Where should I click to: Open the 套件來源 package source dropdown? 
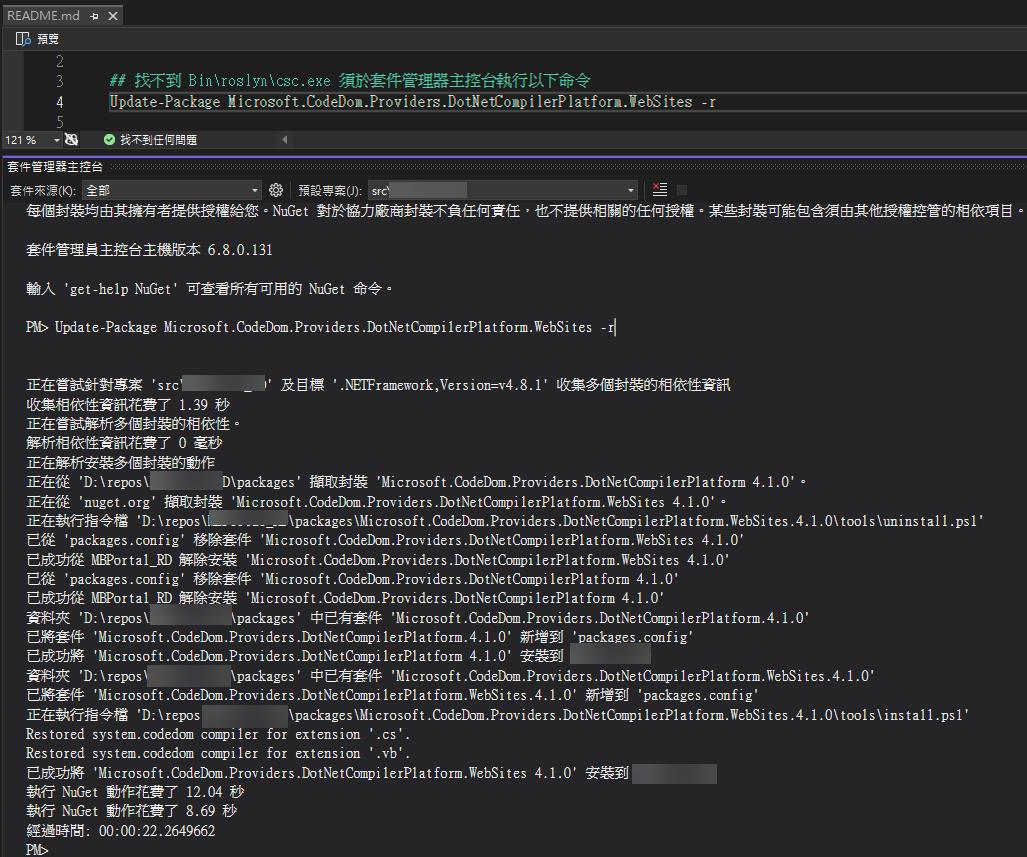coord(172,190)
